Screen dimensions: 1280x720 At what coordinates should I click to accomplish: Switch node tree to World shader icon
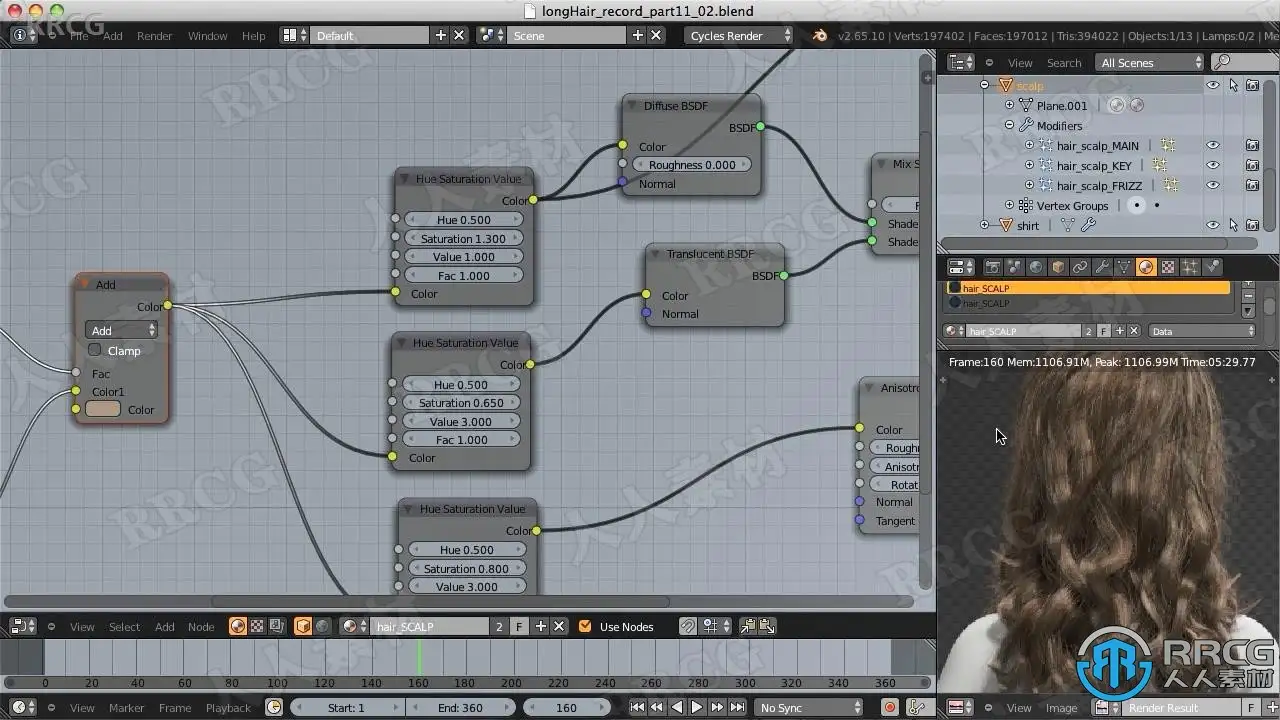click(x=322, y=626)
